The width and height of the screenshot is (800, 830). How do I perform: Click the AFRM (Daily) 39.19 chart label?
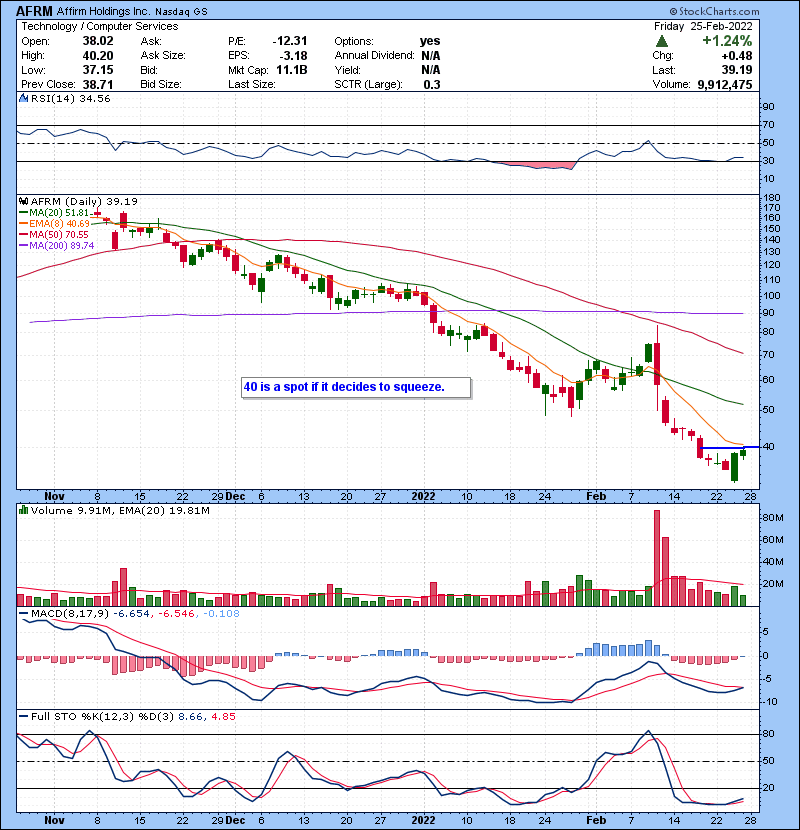[x=84, y=201]
